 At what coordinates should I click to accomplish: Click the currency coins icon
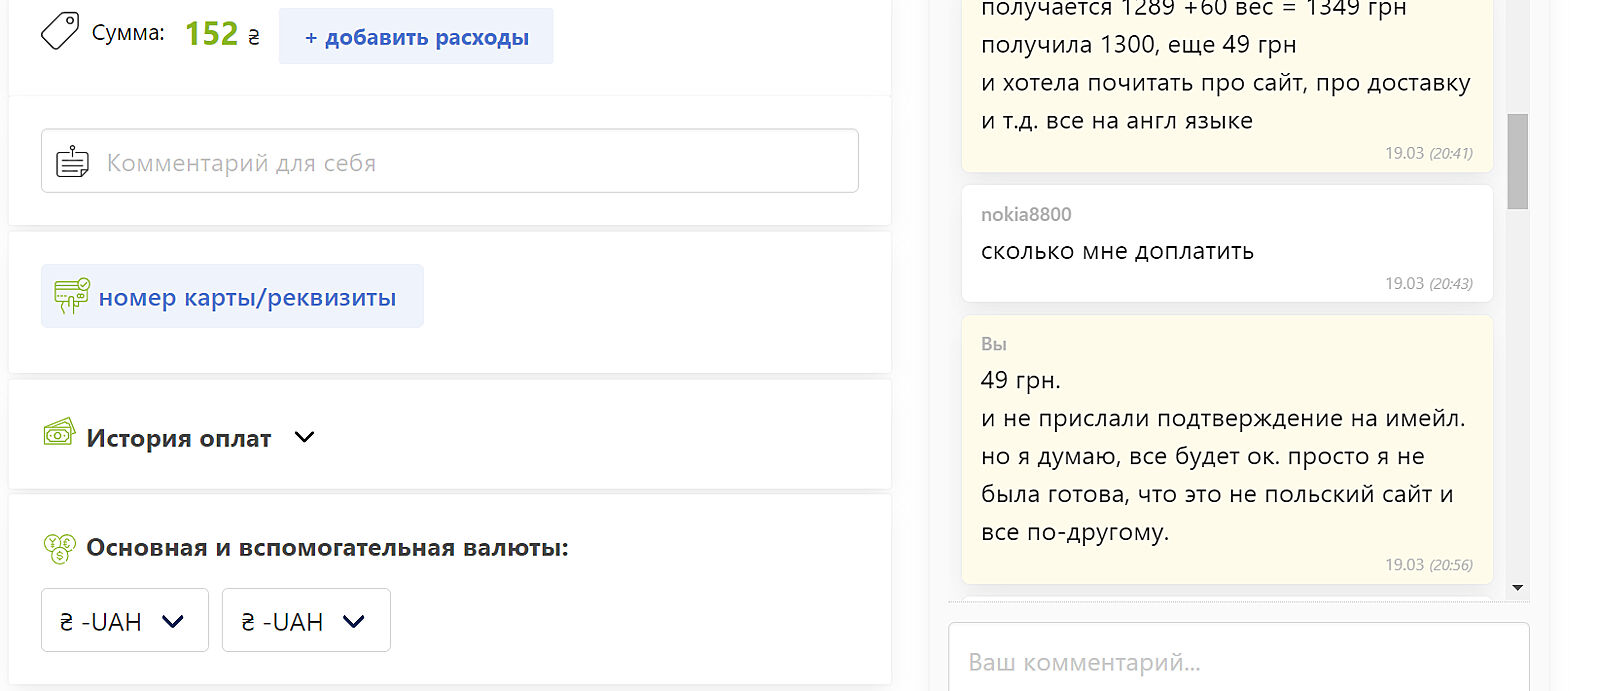[59, 548]
